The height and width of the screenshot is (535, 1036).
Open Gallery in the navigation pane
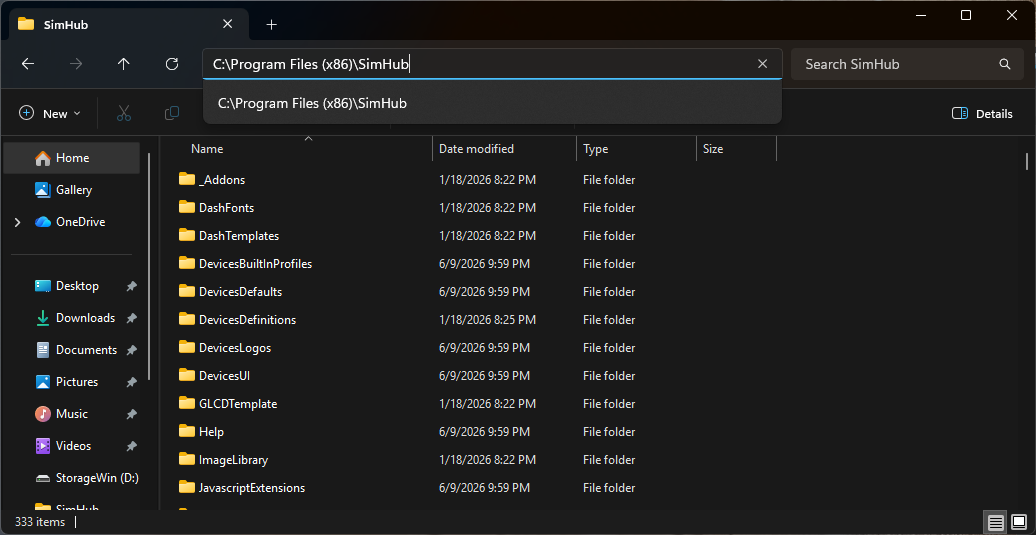pyautogui.click(x=71, y=190)
